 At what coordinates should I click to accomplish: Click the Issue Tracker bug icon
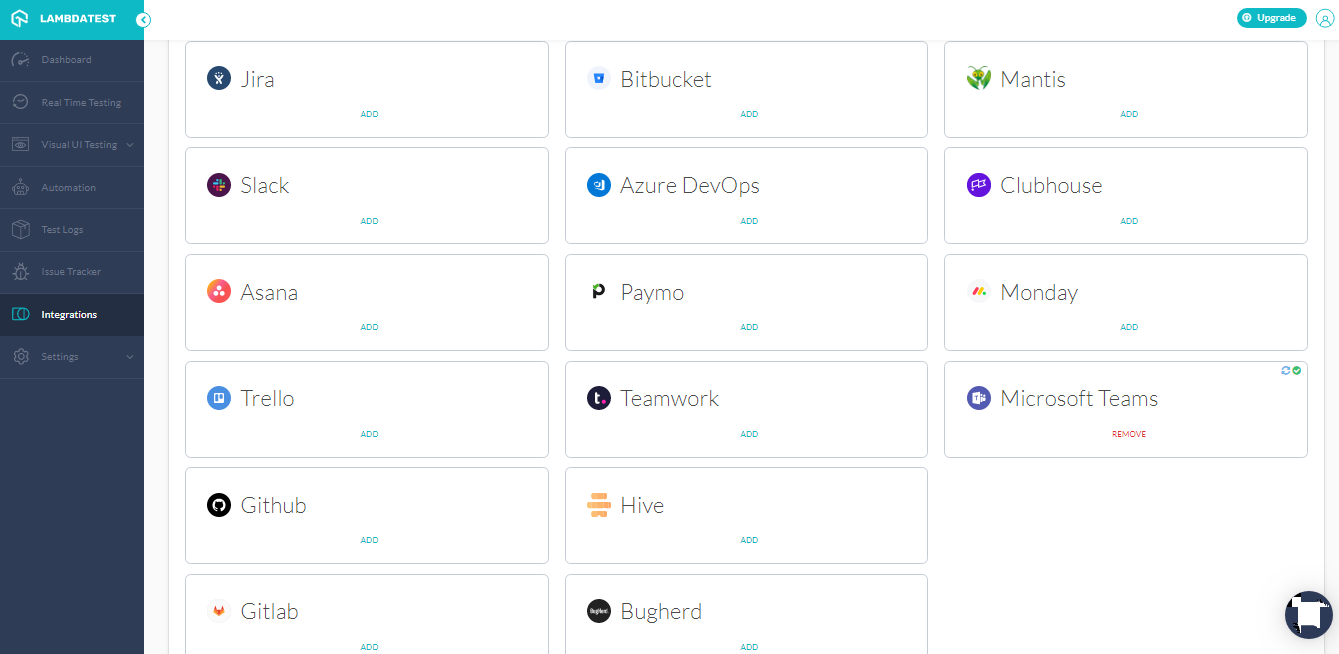point(20,272)
